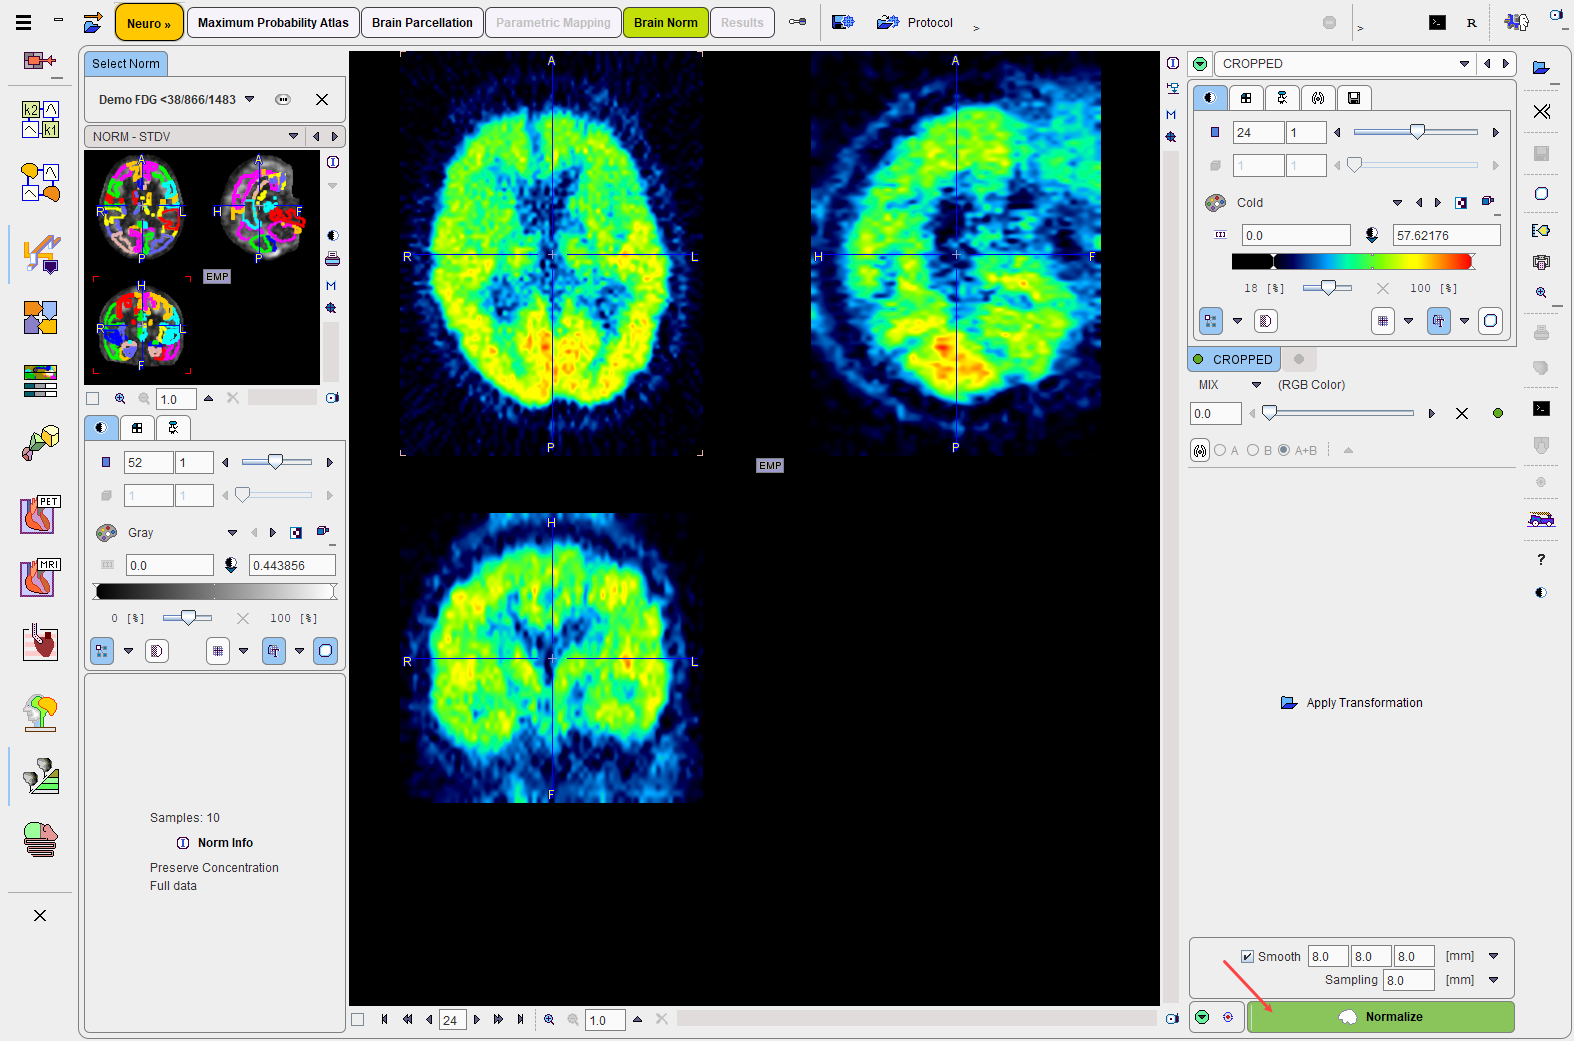Image resolution: width=1574 pixels, height=1041 pixels.
Task: Select radio button A for fusion
Action: [x=1220, y=451]
